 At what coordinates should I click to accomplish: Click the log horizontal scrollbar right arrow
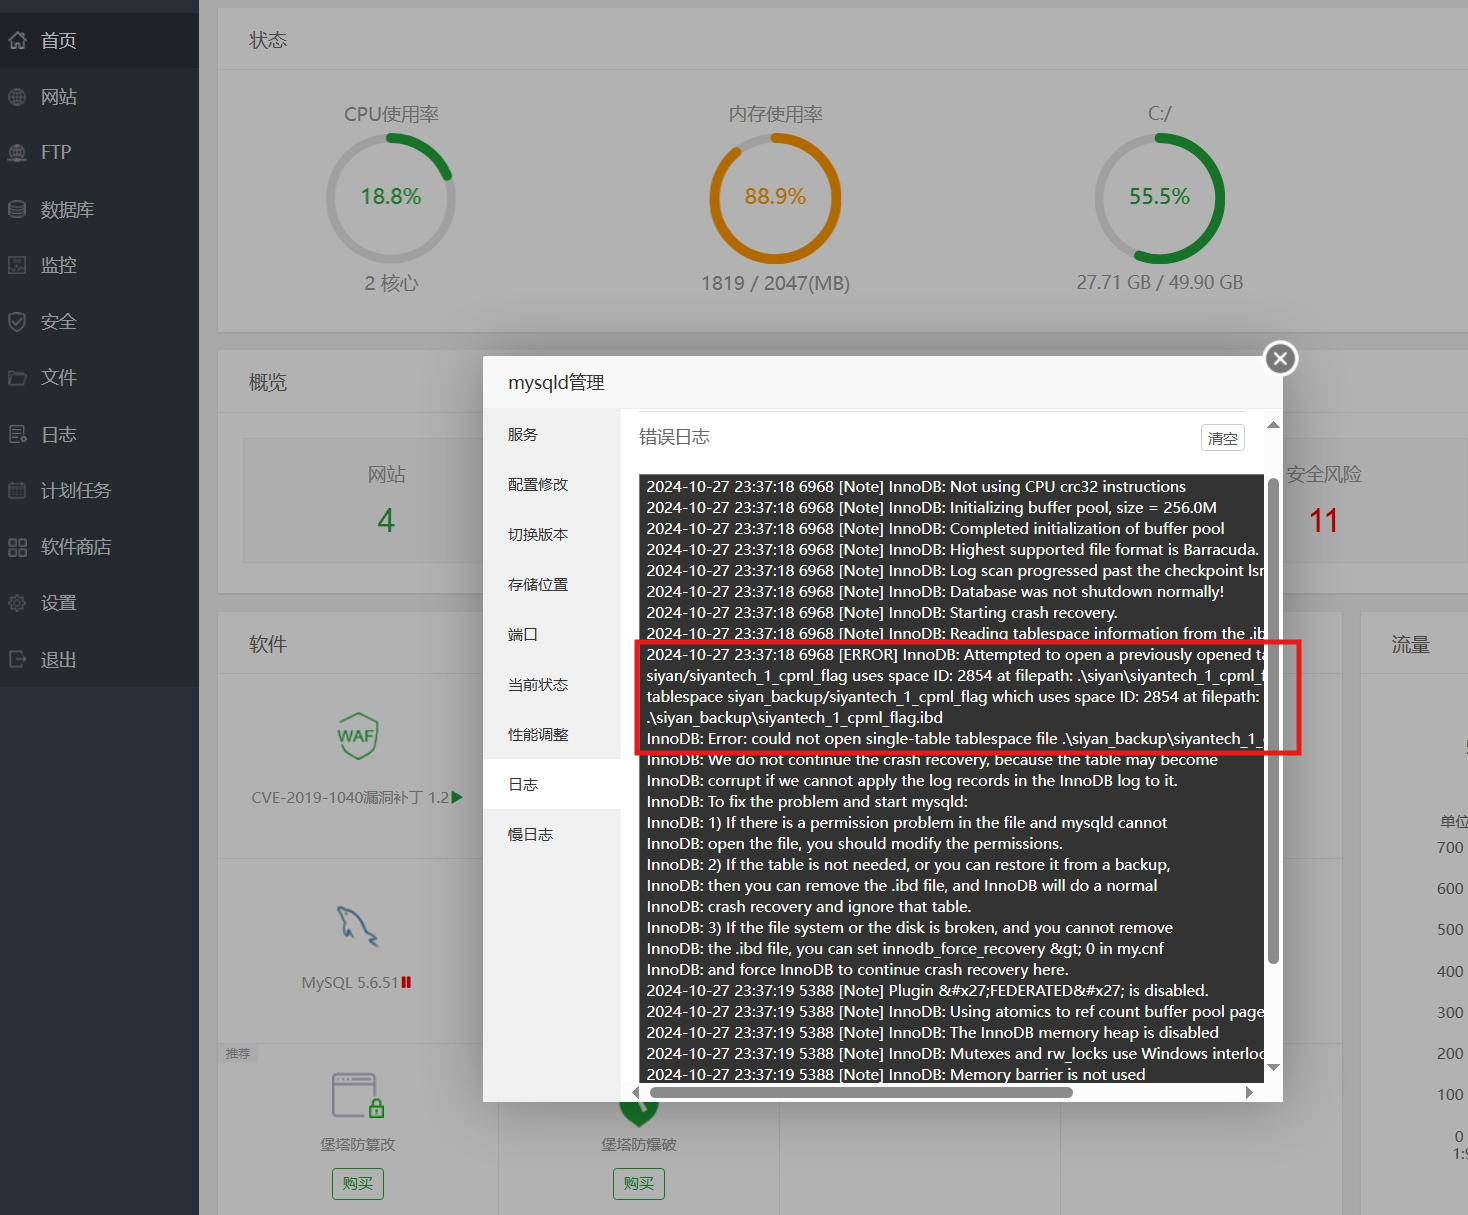point(1249,1093)
